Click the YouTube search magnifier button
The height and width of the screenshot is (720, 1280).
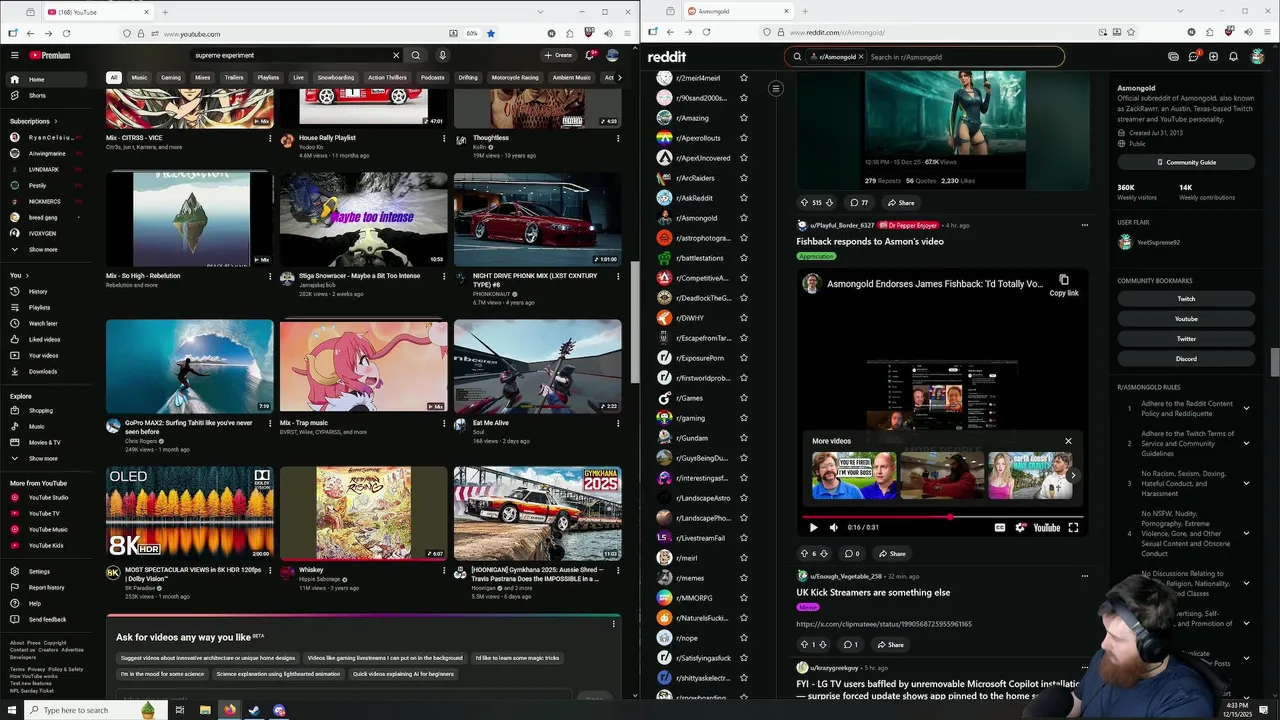[x=416, y=55]
